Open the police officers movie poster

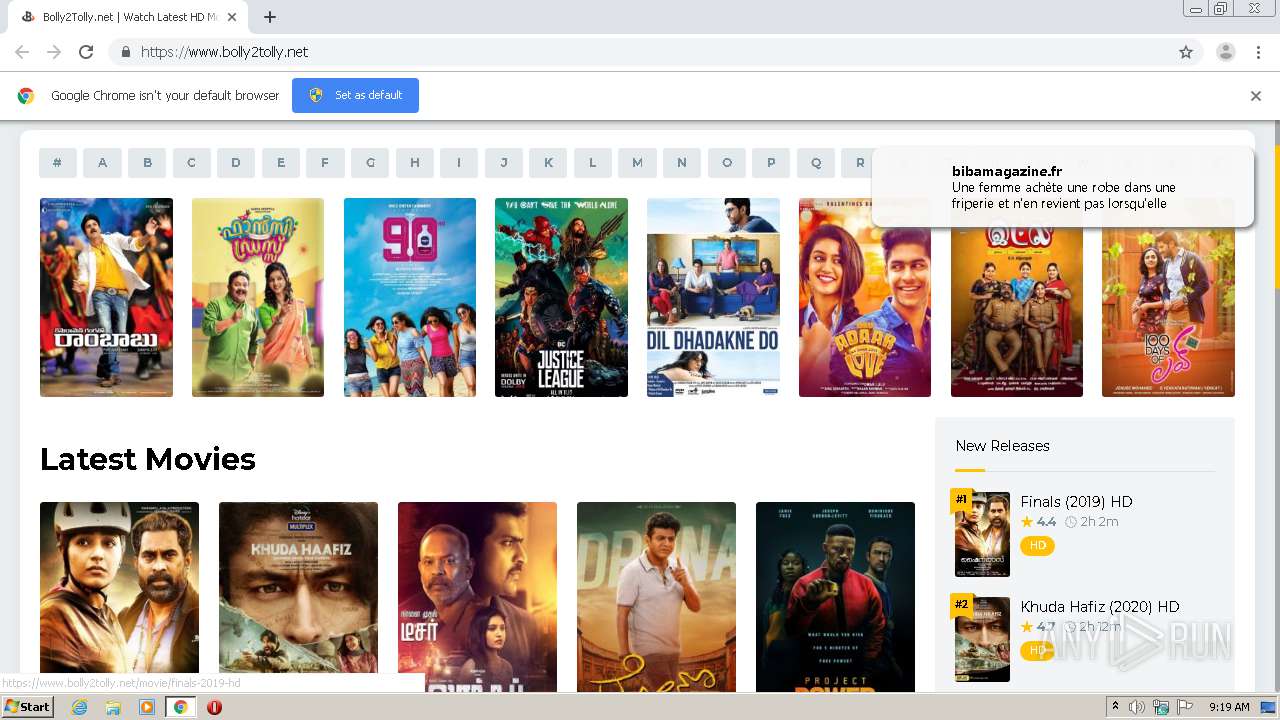1017,310
